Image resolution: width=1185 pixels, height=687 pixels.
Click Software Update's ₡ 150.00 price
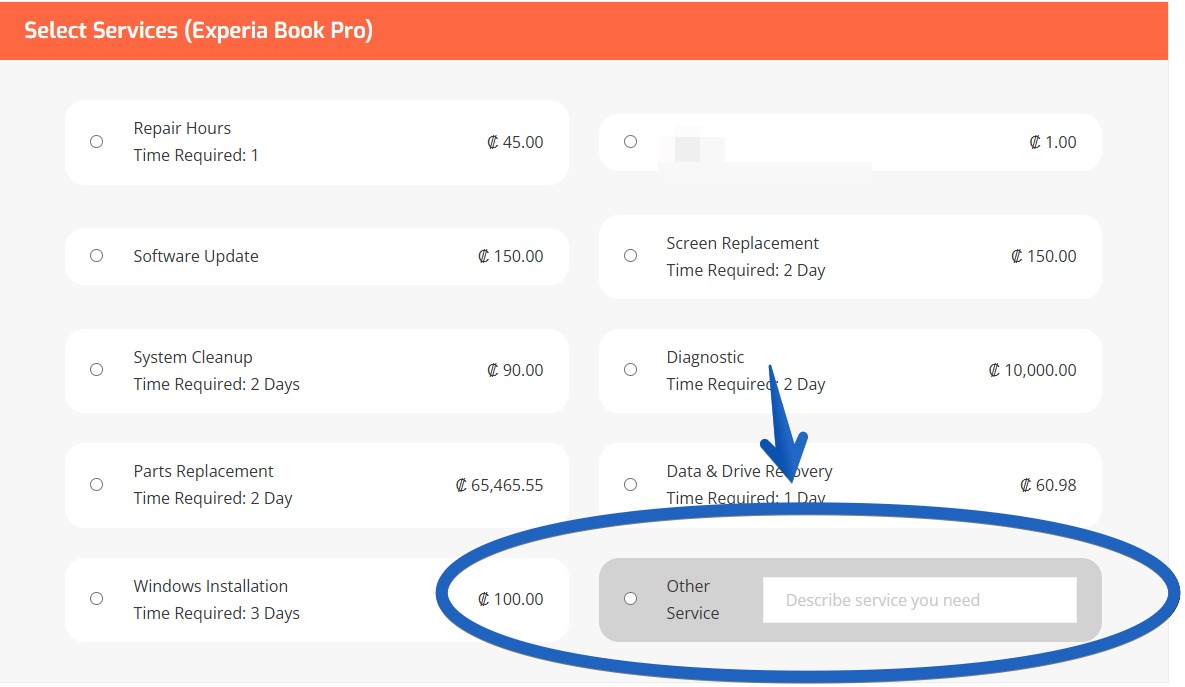(x=511, y=256)
